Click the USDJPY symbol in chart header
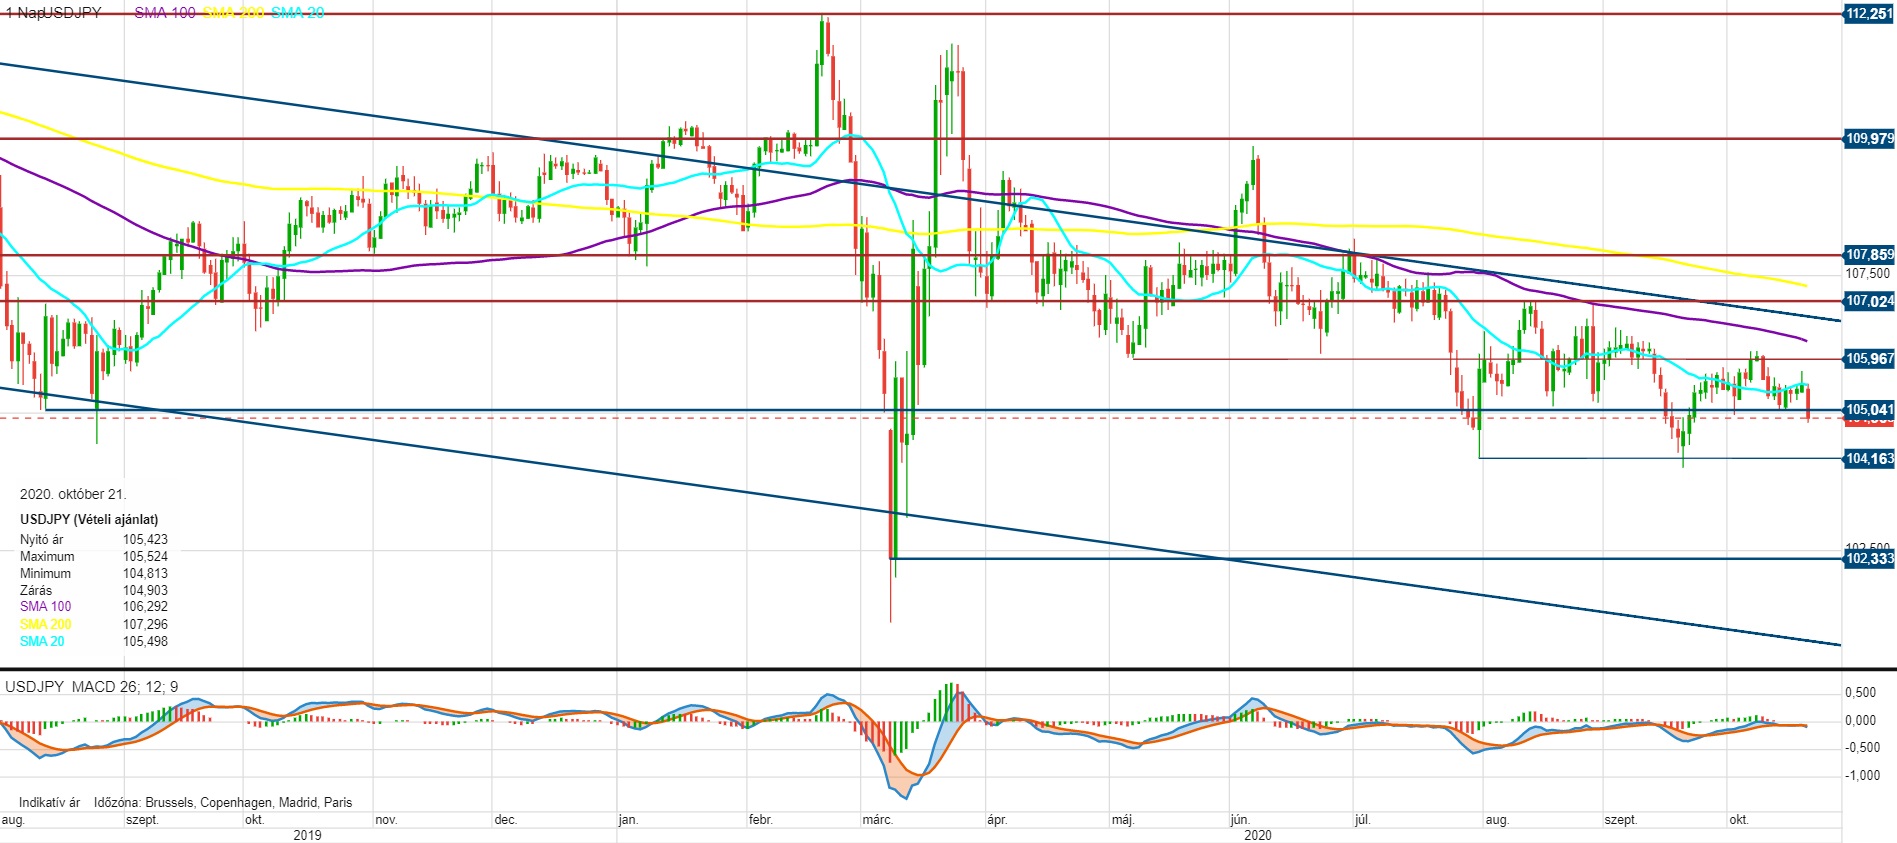1897x843 pixels. pyautogui.click(x=73, y=13)
